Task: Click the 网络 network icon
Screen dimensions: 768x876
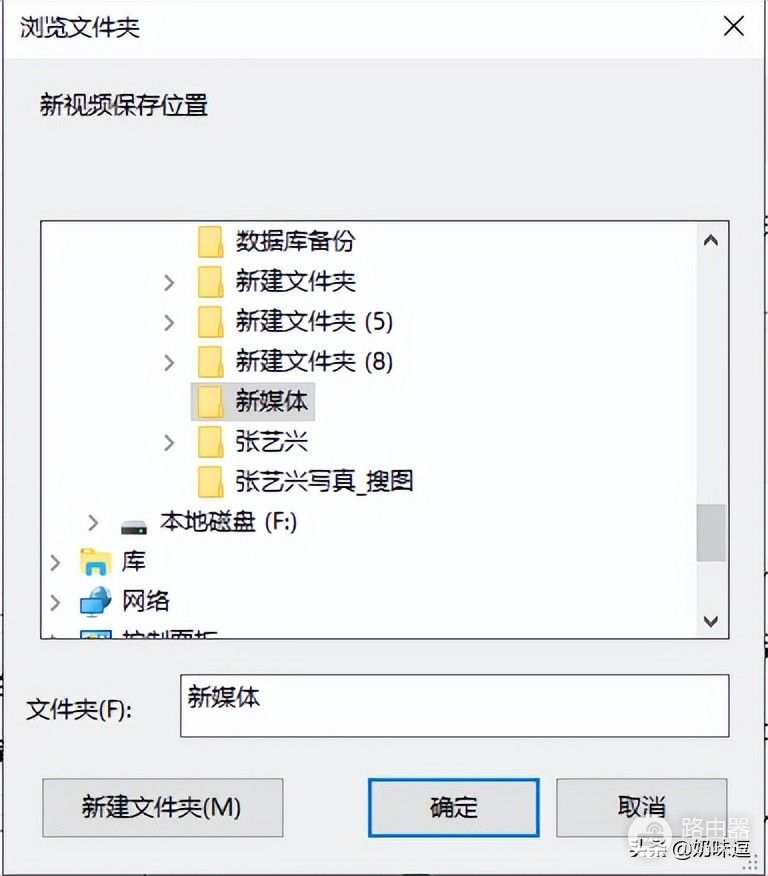Action: click(x=95, y=601)
